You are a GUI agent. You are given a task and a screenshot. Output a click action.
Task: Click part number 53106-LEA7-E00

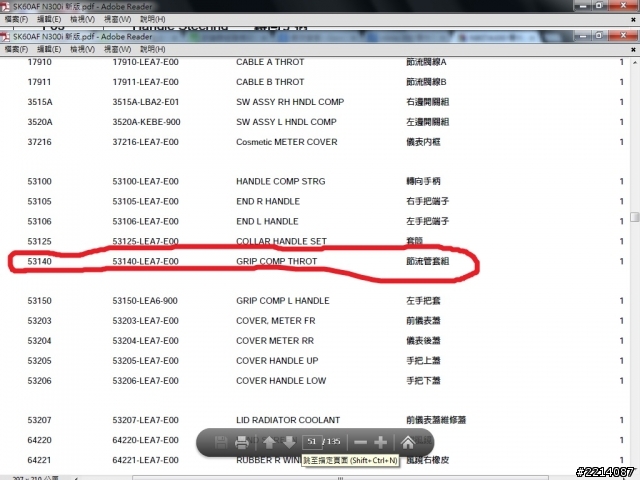pos(145,221)
